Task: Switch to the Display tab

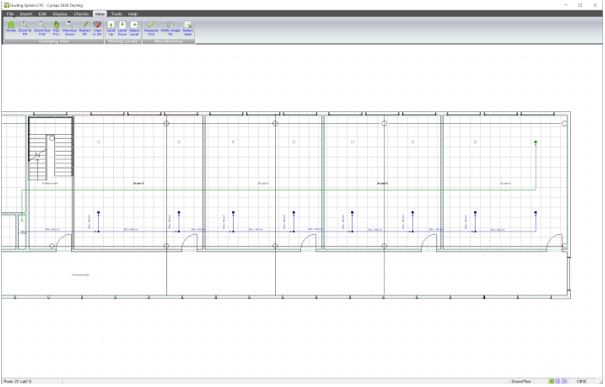Action: coord(60,14)
